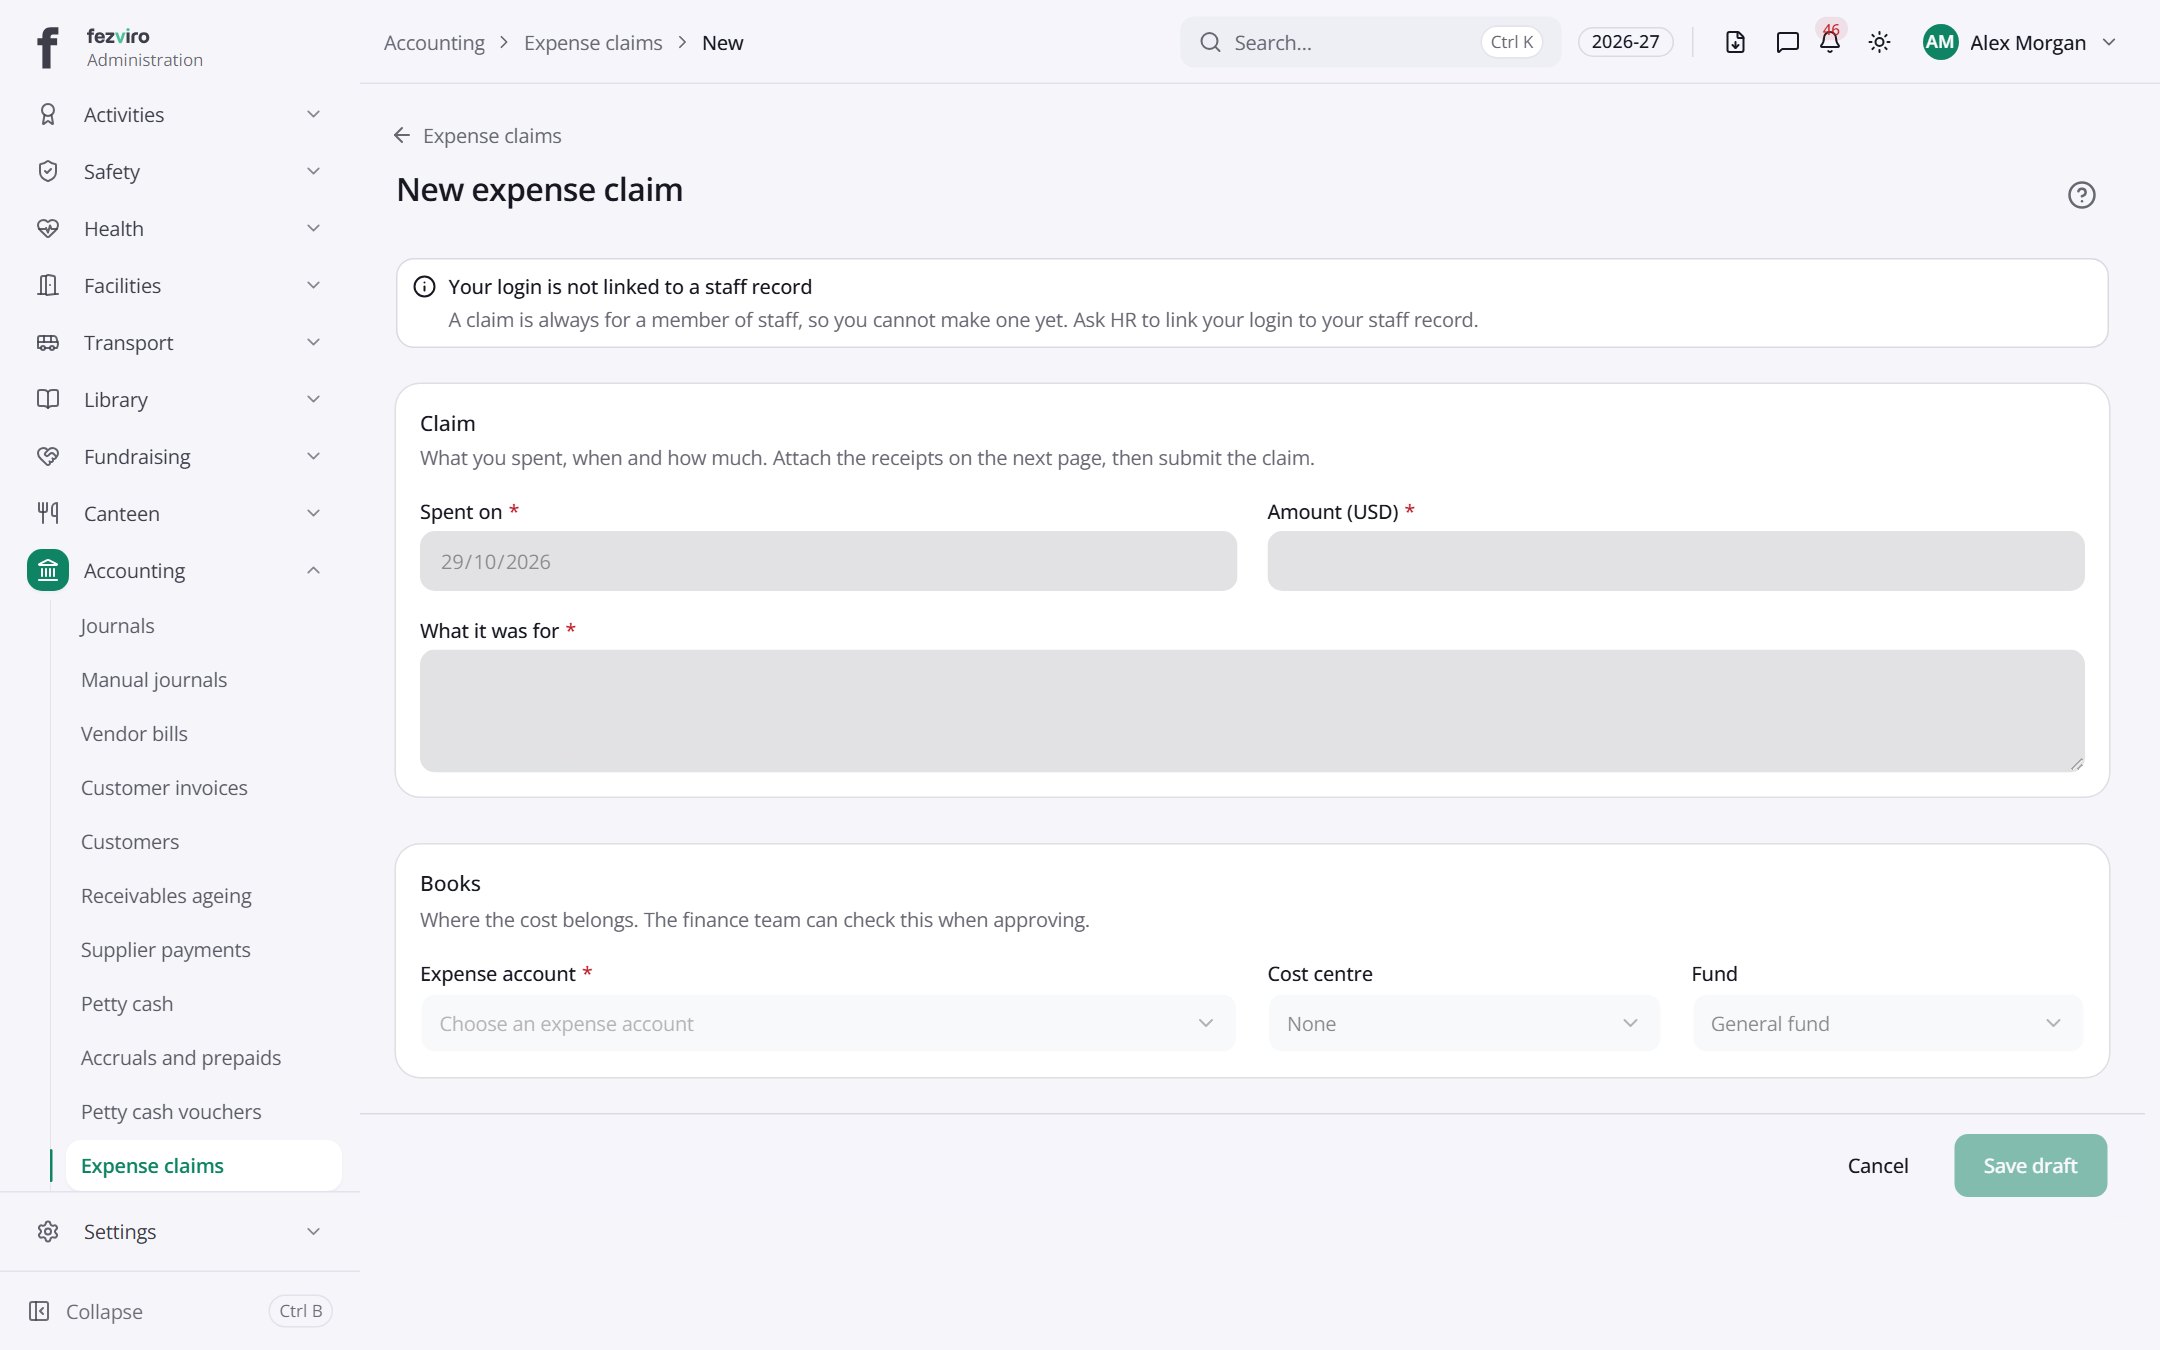Click the Facilities building icon

[x=48, y=285]
